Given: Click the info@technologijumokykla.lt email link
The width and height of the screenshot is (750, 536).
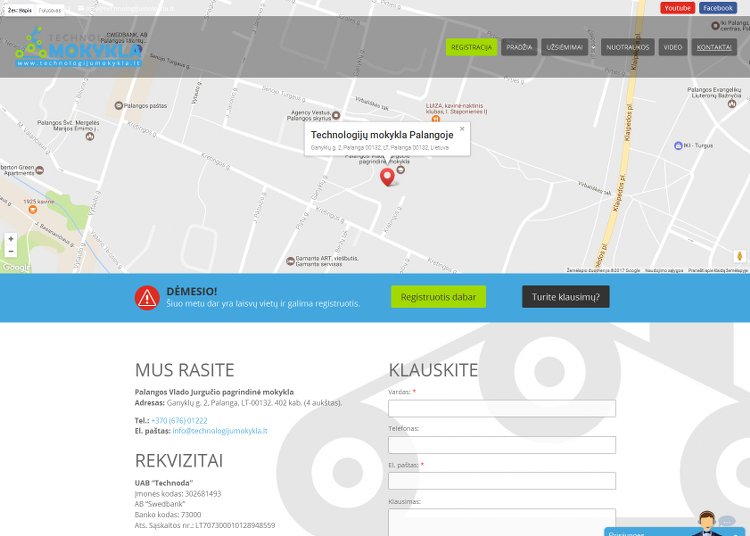Looking at the screenshot, I should (x=220, y=431).
